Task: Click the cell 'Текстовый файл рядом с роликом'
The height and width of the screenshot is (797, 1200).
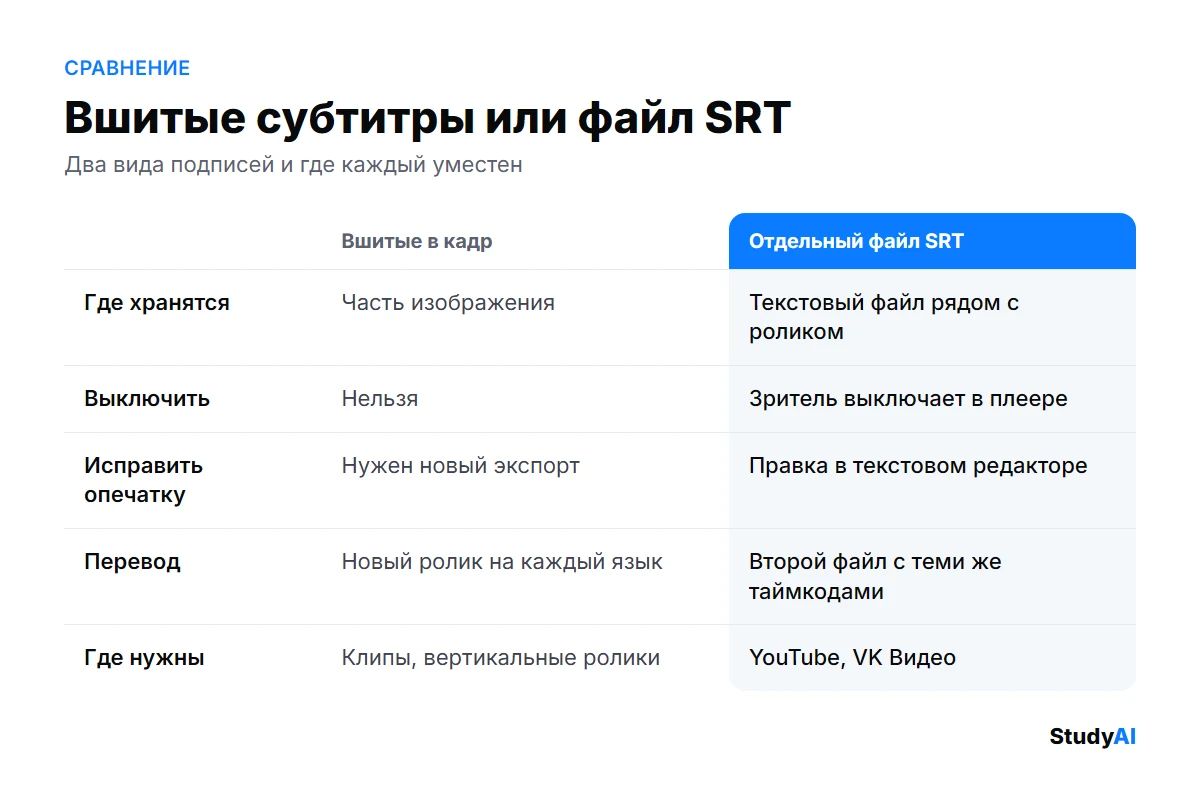Action: pyautogui.click(x=884, y=317)
